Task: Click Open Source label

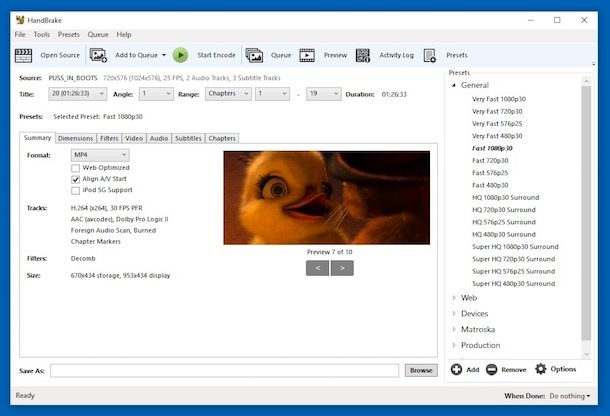Action: pos(60,55)
